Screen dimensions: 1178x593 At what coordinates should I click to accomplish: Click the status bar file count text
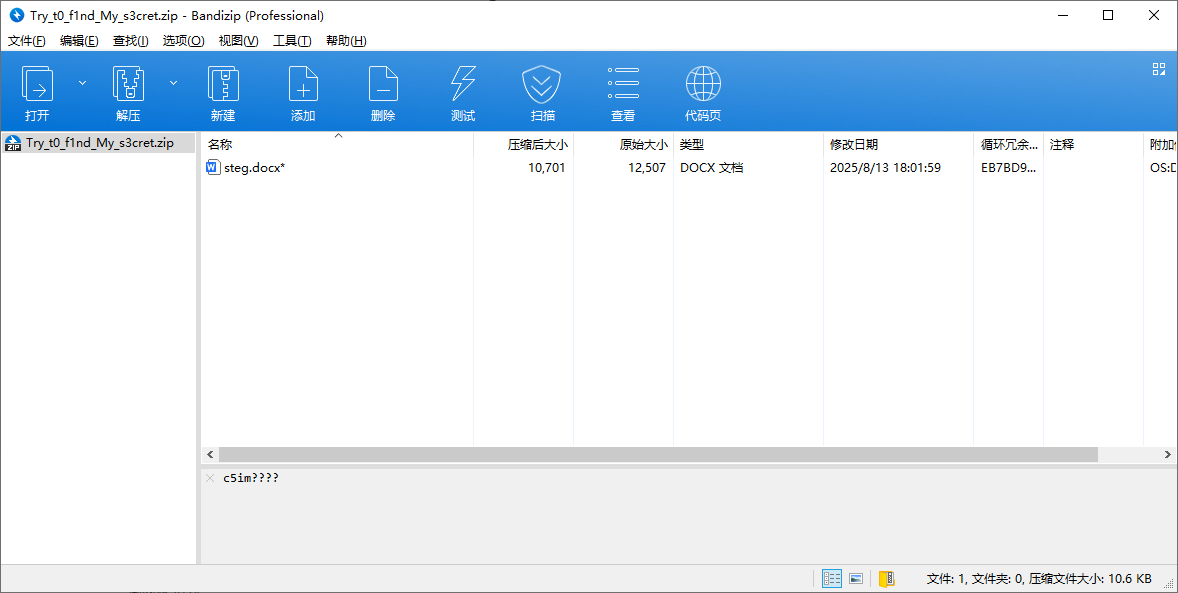pyautogui.click(x=1039, y=579)
